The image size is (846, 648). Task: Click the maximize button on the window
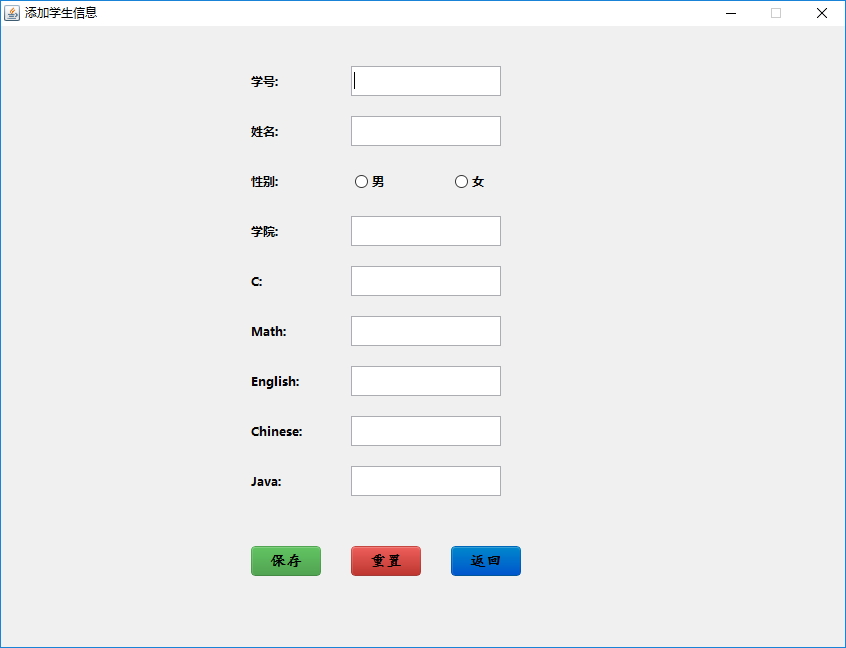pos(776,13)
